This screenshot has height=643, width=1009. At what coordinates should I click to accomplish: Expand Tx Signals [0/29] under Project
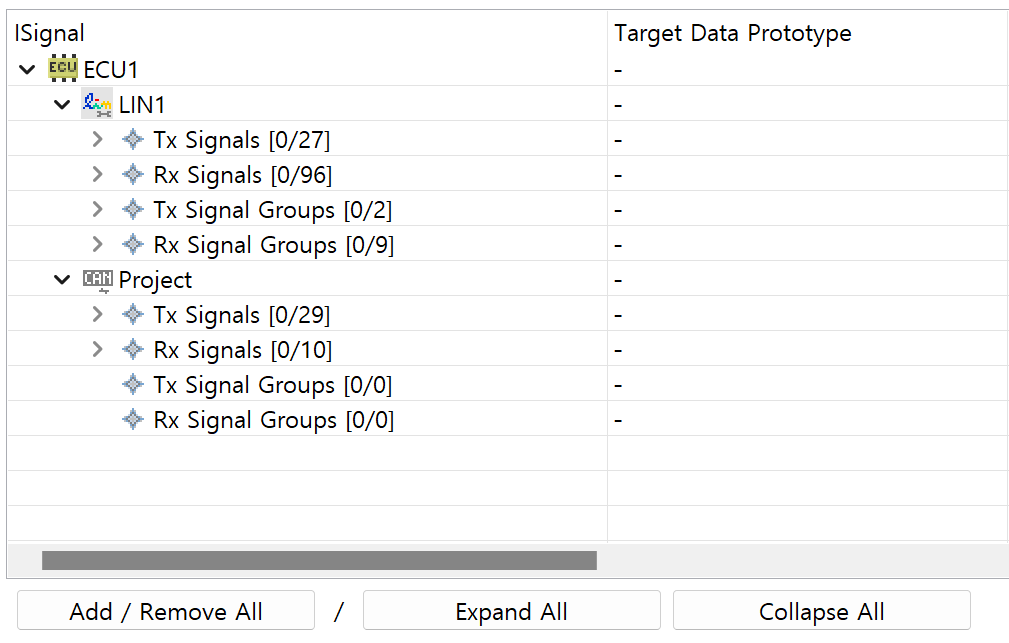pyautogui.click(x=97, y=314)
